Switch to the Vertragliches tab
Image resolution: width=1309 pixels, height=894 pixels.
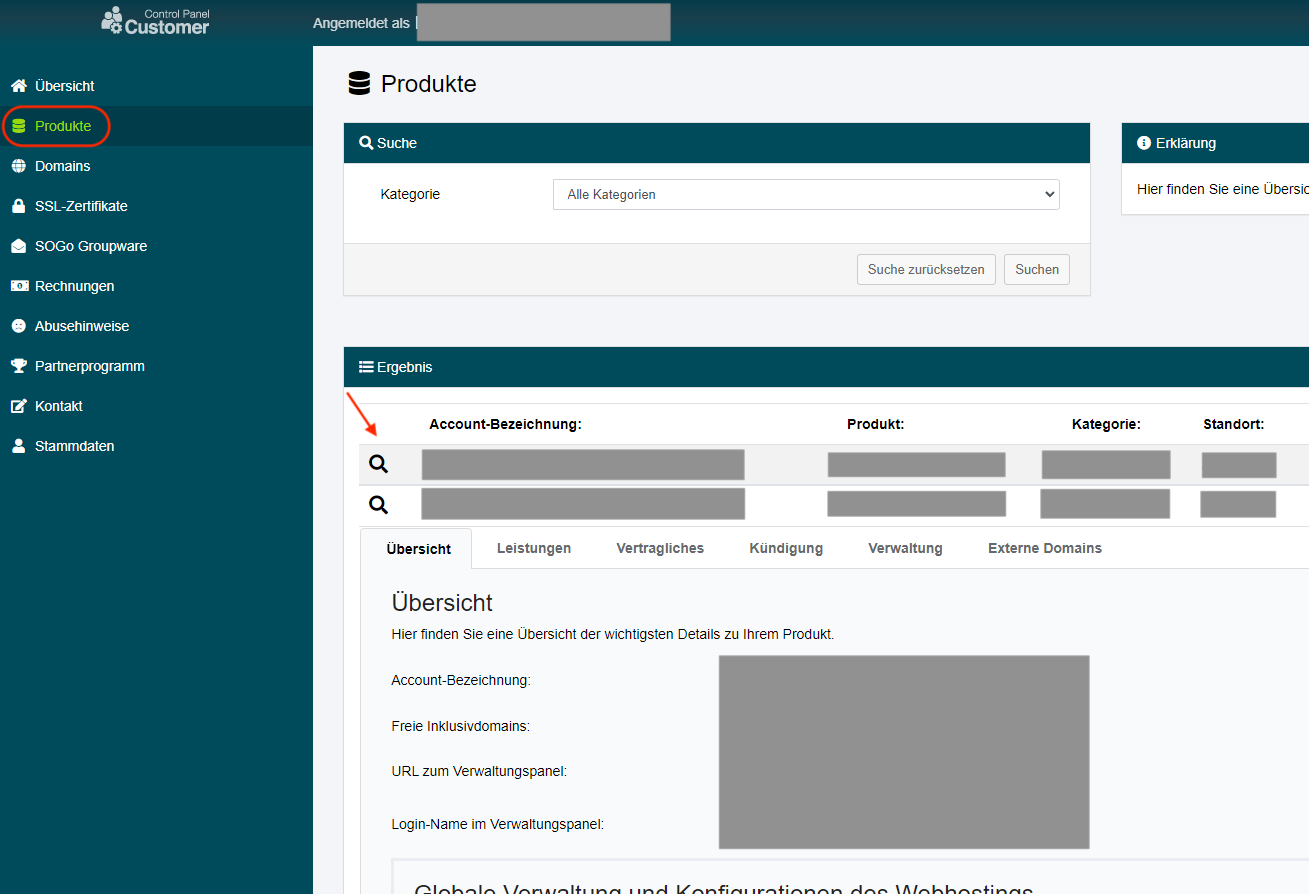[660, 548]
